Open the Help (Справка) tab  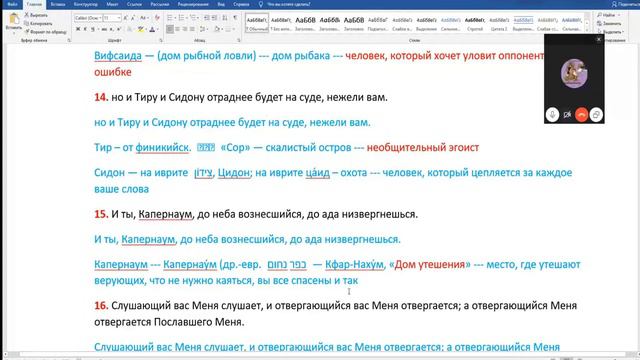[x=241, y=4]
